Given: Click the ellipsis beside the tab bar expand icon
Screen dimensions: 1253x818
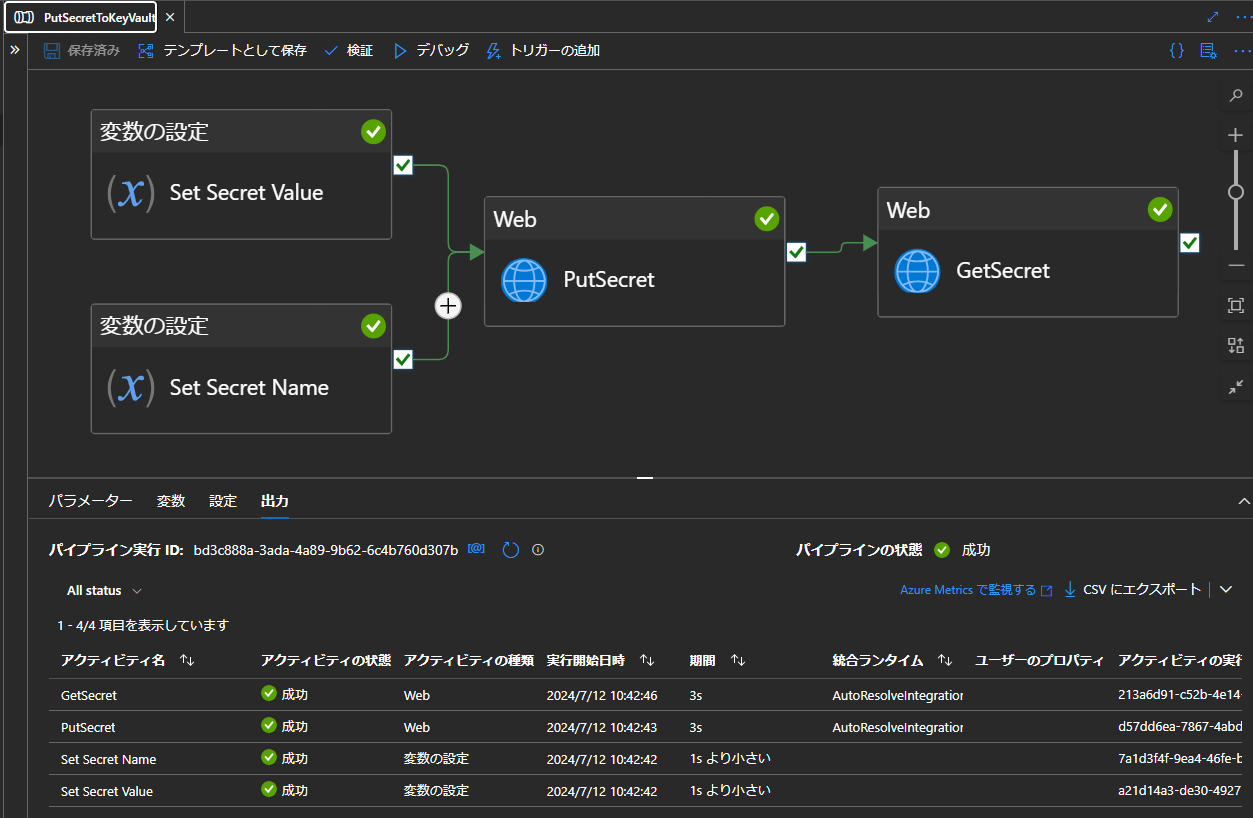Looking at the screenshot, I should tap(1242, 16).
